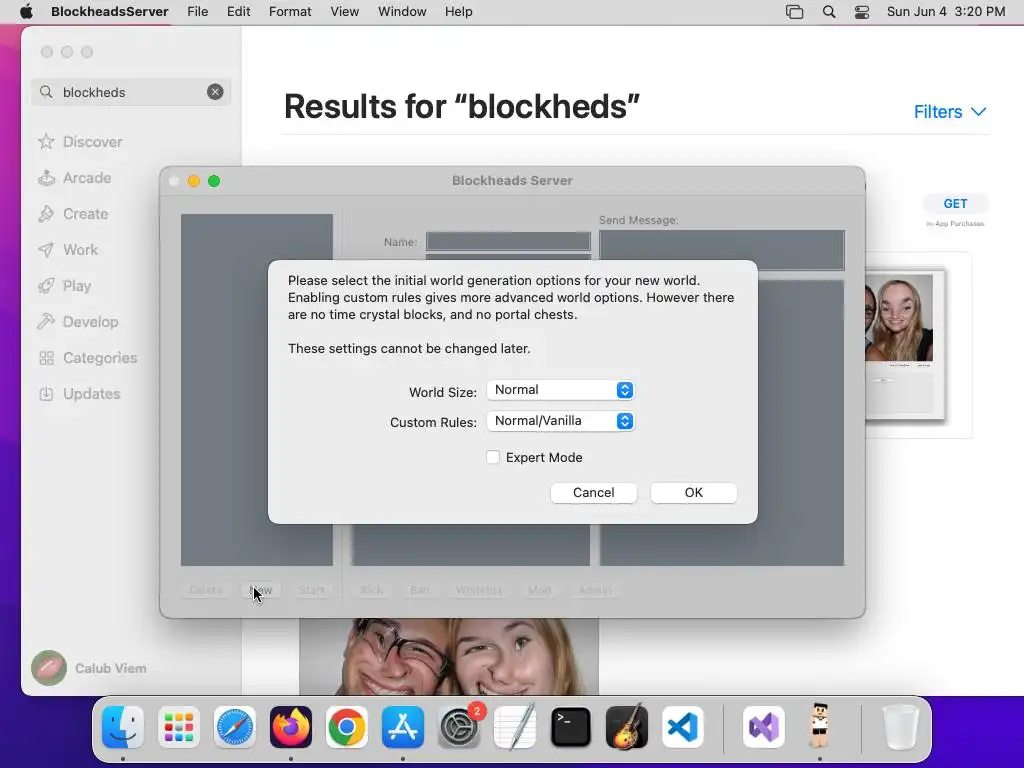Open Spotlight search in menu bar
Screen dimensions: 1024x768
(x=829, y=12)
